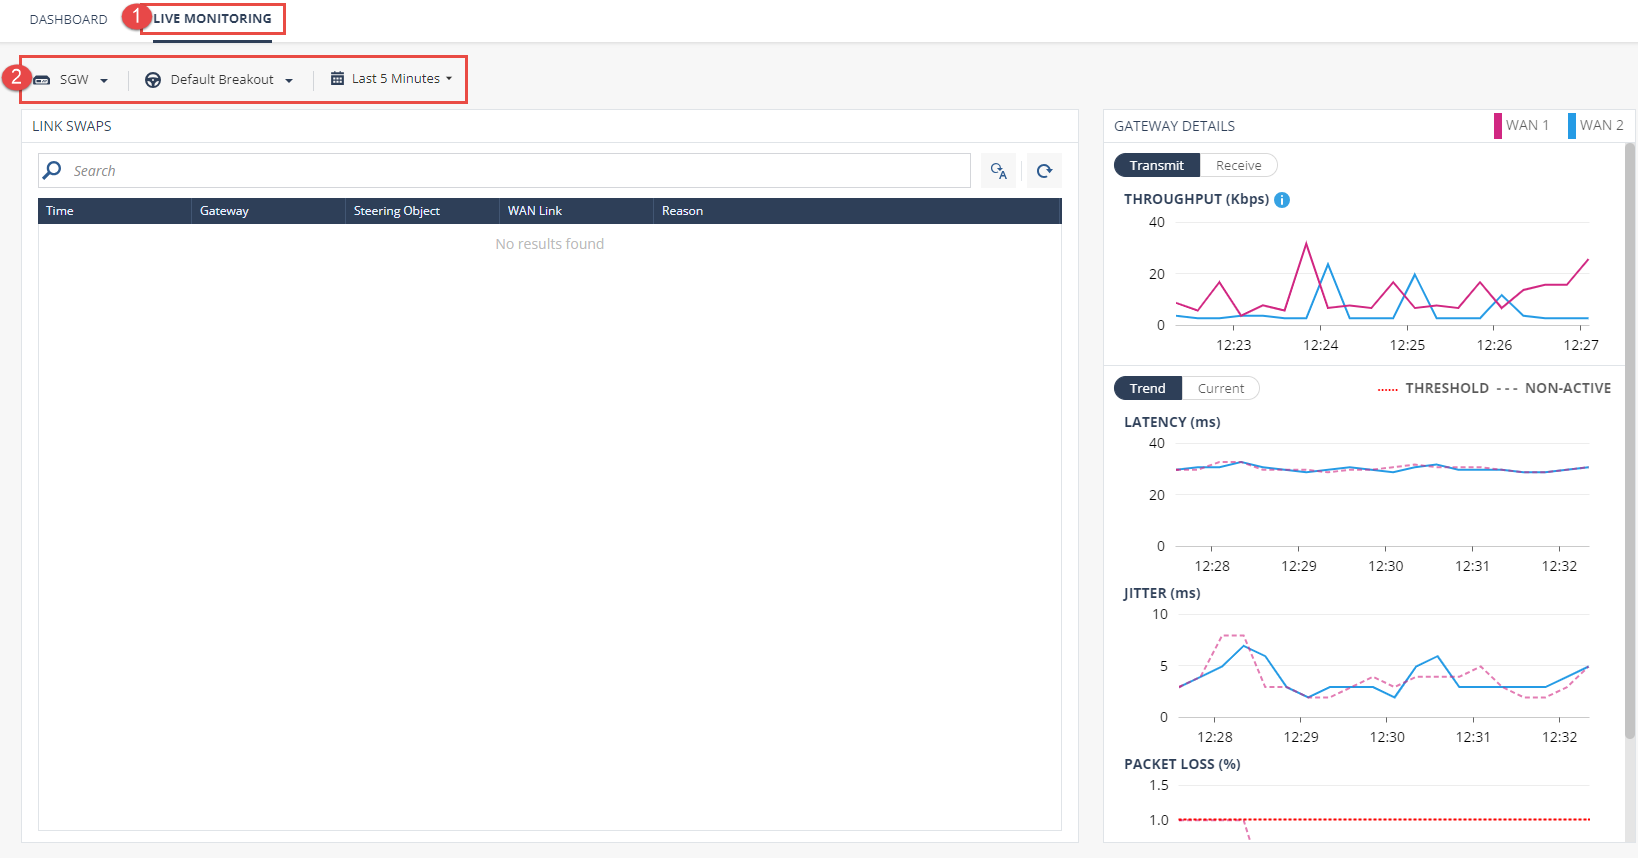Click the NON-ACTIVE legend label
Screen dimensions: 1638x858
(1568, 389)
